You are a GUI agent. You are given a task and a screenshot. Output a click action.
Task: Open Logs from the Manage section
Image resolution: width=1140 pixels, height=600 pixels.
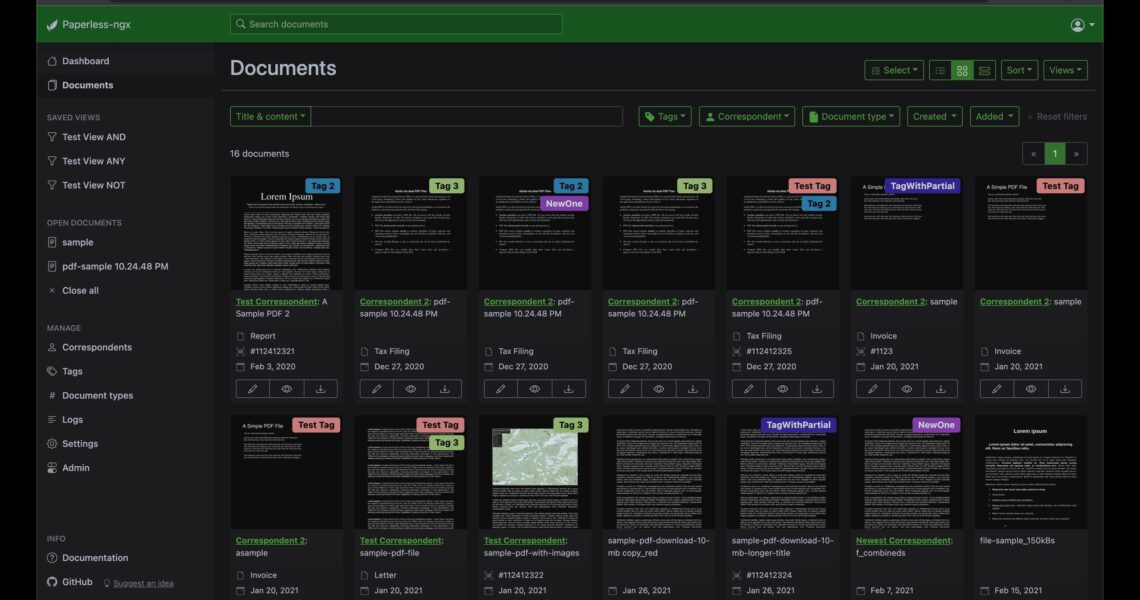(72, 420)
